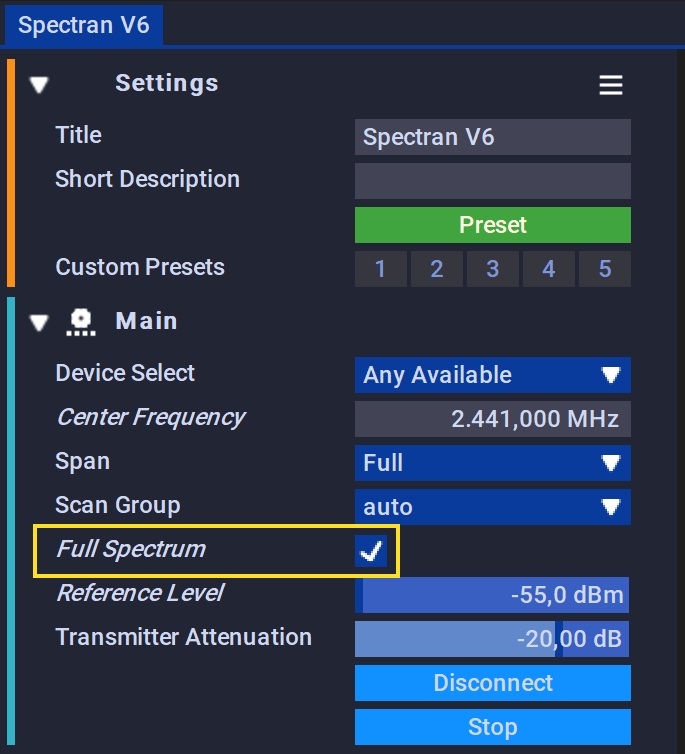Switch to the Spectran V6 tab
685x754 pixels.
(84, 25)
